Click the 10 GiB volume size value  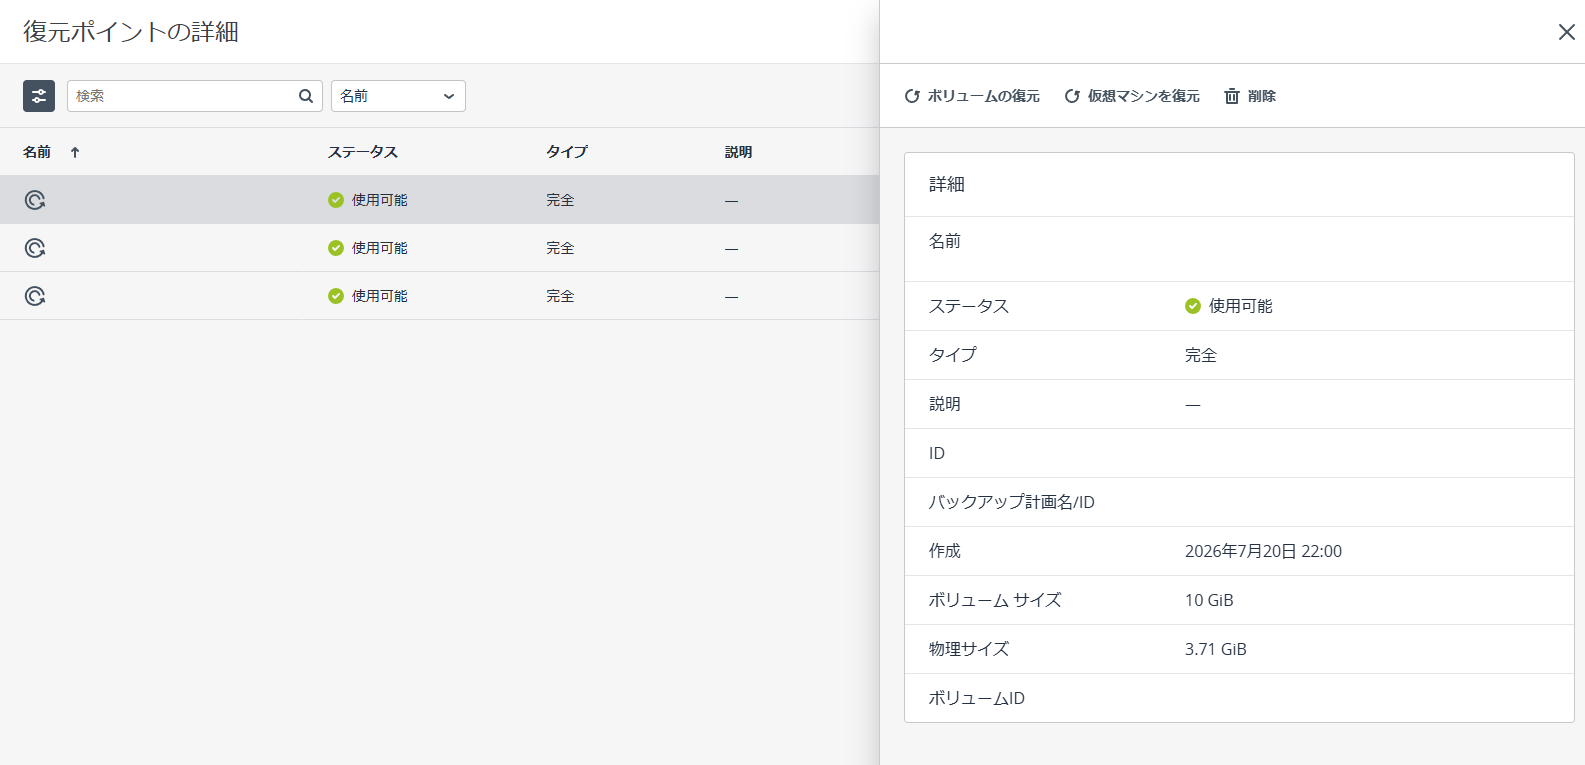coord(1209,600)
